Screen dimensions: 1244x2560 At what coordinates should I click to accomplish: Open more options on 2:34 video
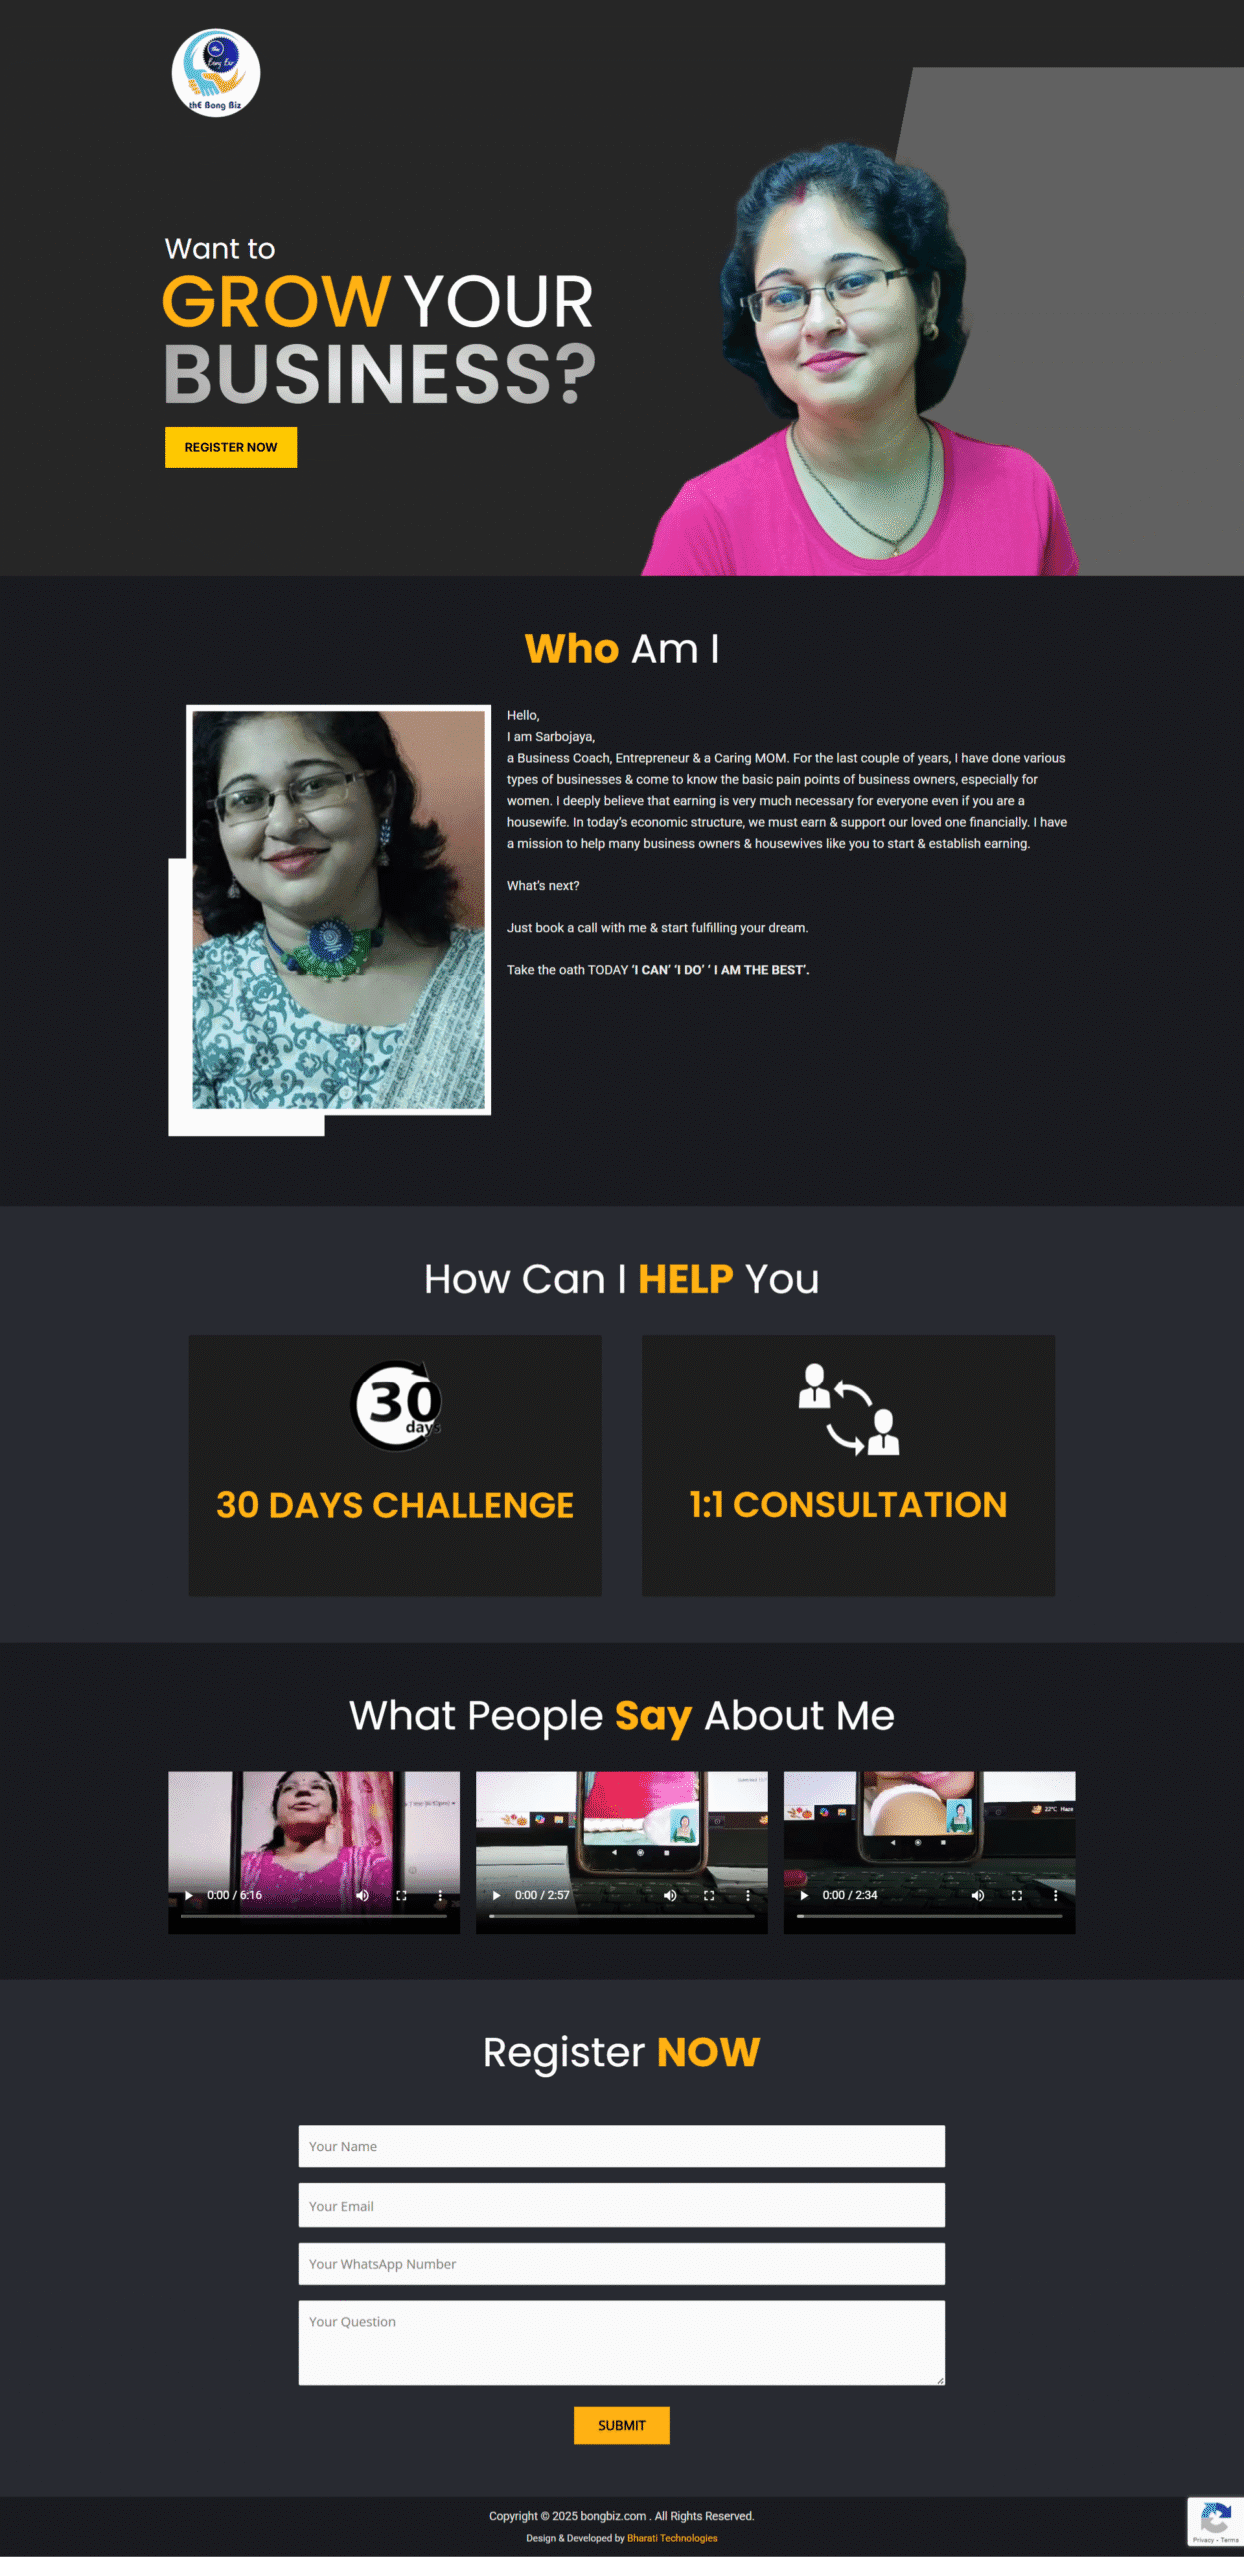tap(1055, 1895)
